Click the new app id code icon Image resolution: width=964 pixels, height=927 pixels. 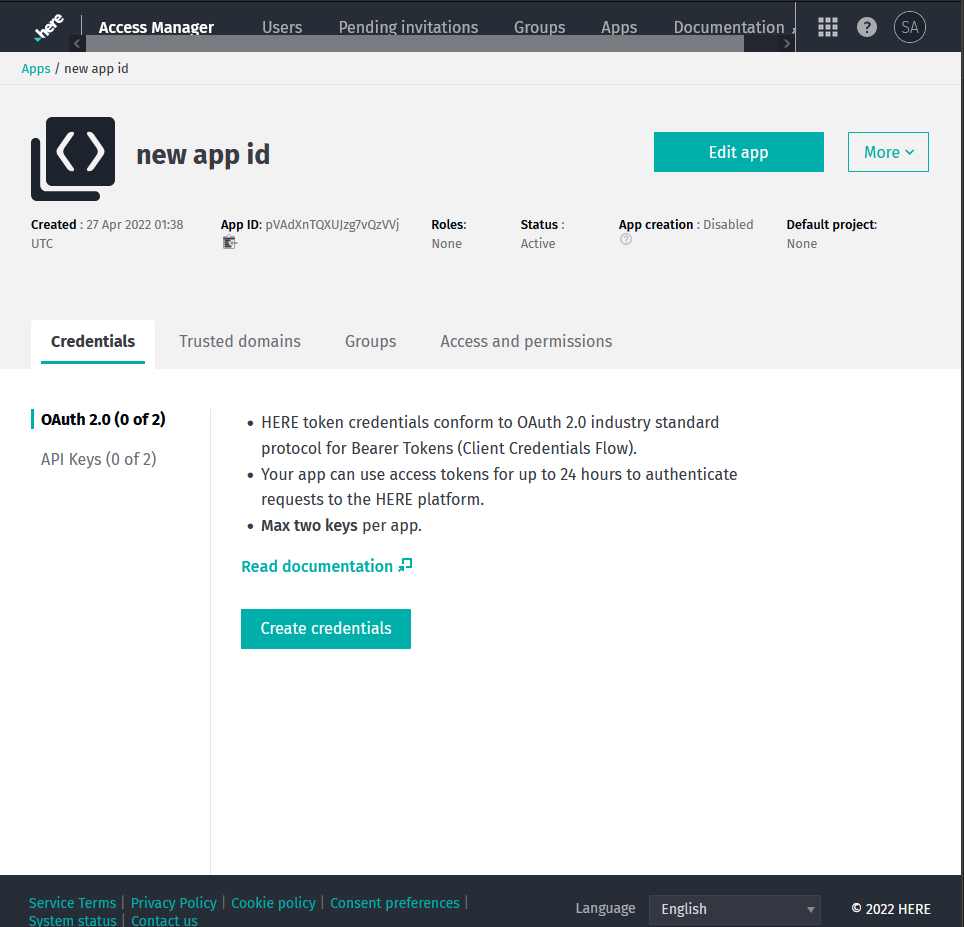pos(73,159)
